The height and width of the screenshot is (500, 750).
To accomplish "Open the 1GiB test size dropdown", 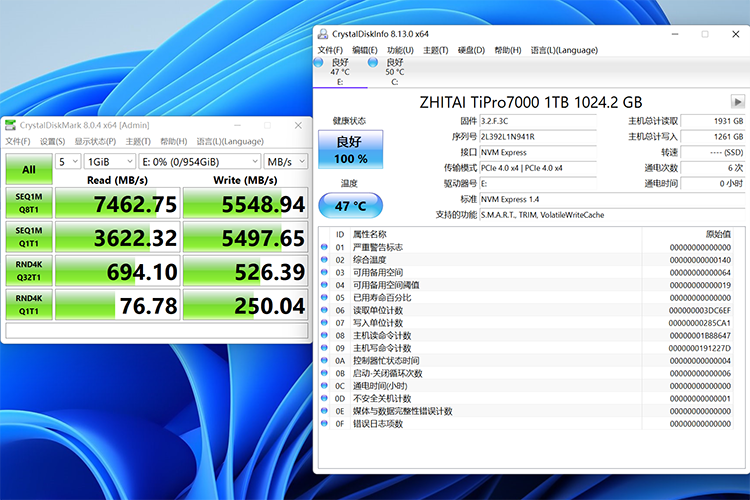I will 110,162.
